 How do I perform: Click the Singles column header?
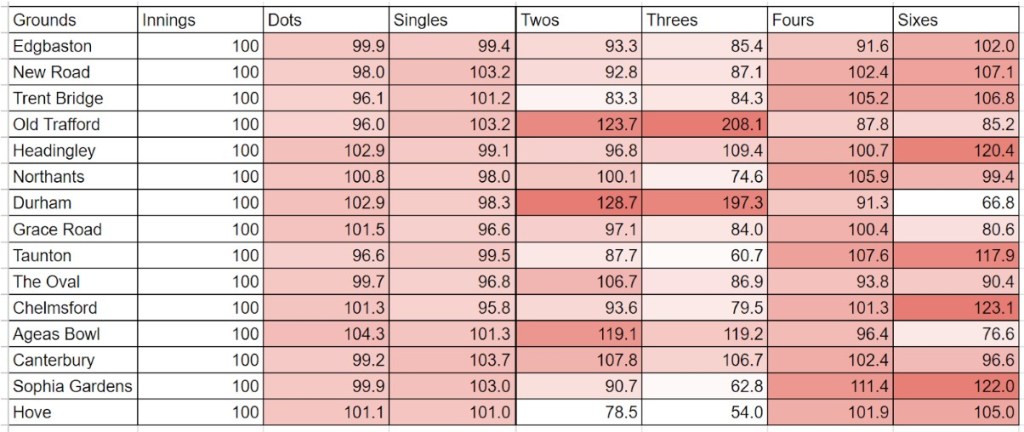[450, 20]
